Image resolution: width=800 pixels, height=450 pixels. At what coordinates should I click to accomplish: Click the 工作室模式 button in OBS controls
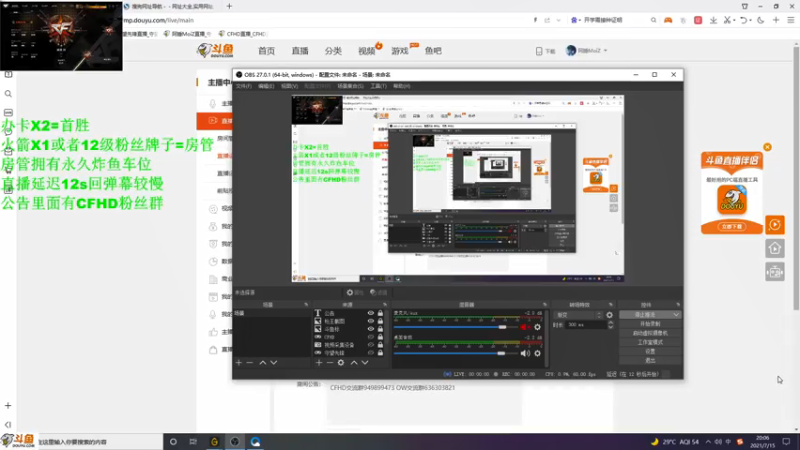650,342
